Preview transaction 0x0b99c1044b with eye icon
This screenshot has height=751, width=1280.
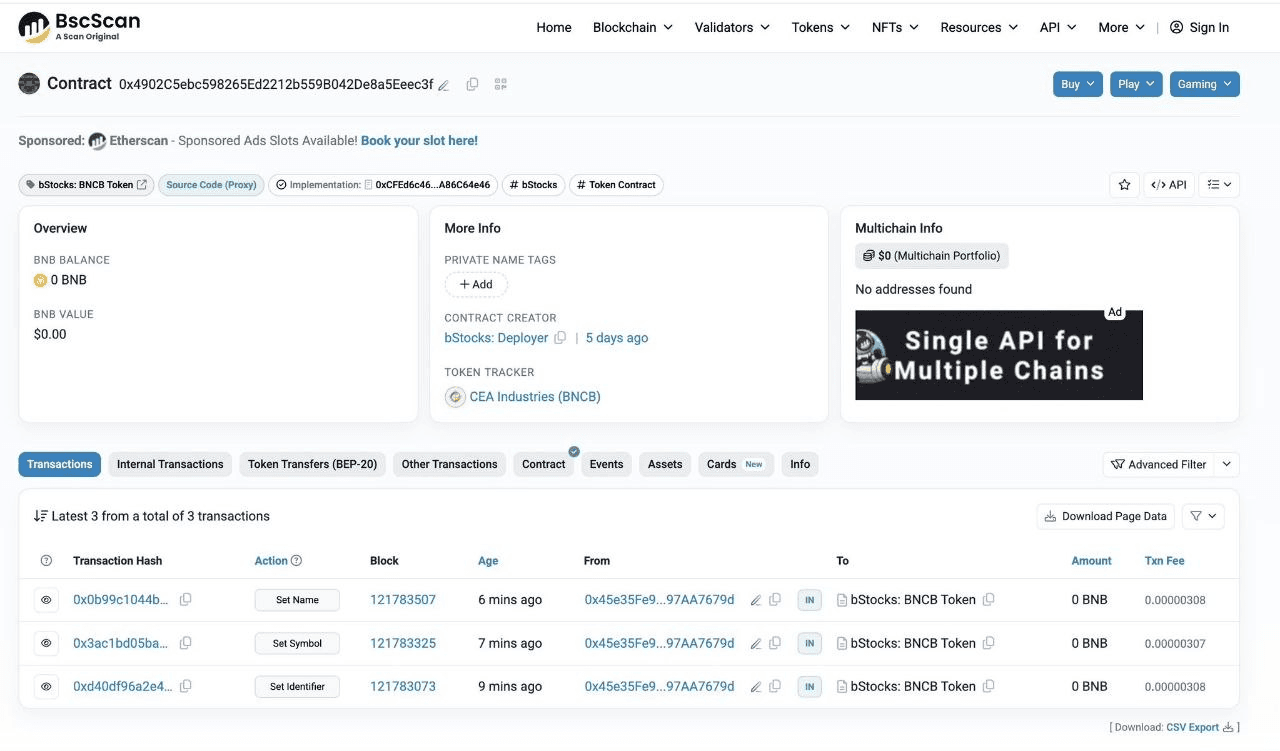pos(46,600)
